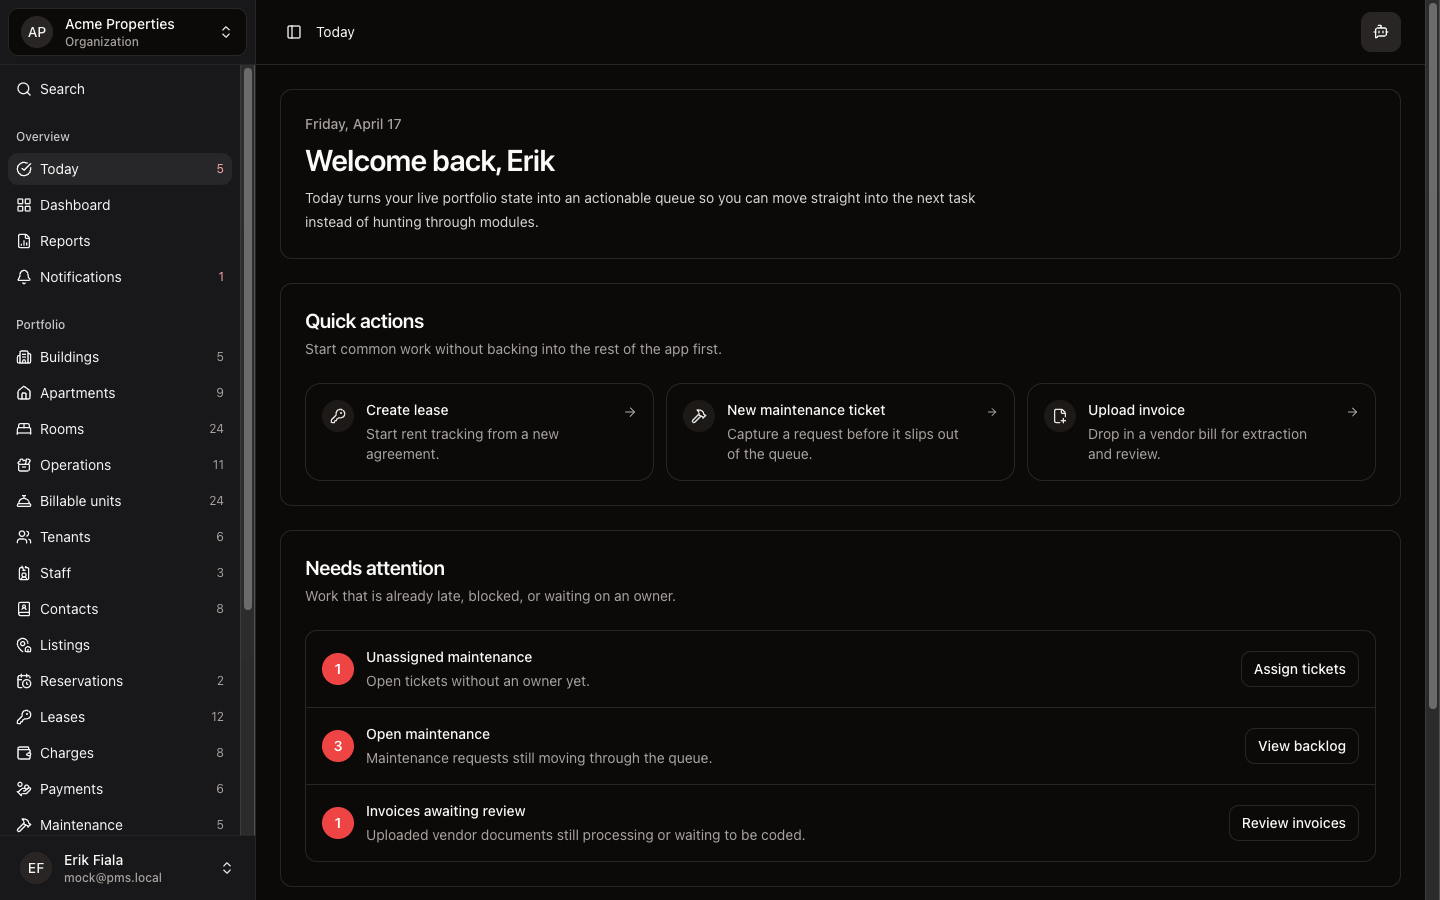Open the assistant bot icon button
1440x900 pixels.
1380,32
